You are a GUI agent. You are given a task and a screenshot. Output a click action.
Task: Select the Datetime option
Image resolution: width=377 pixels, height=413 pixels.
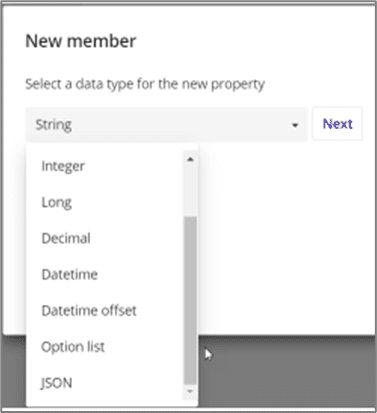tap(70, 275)
